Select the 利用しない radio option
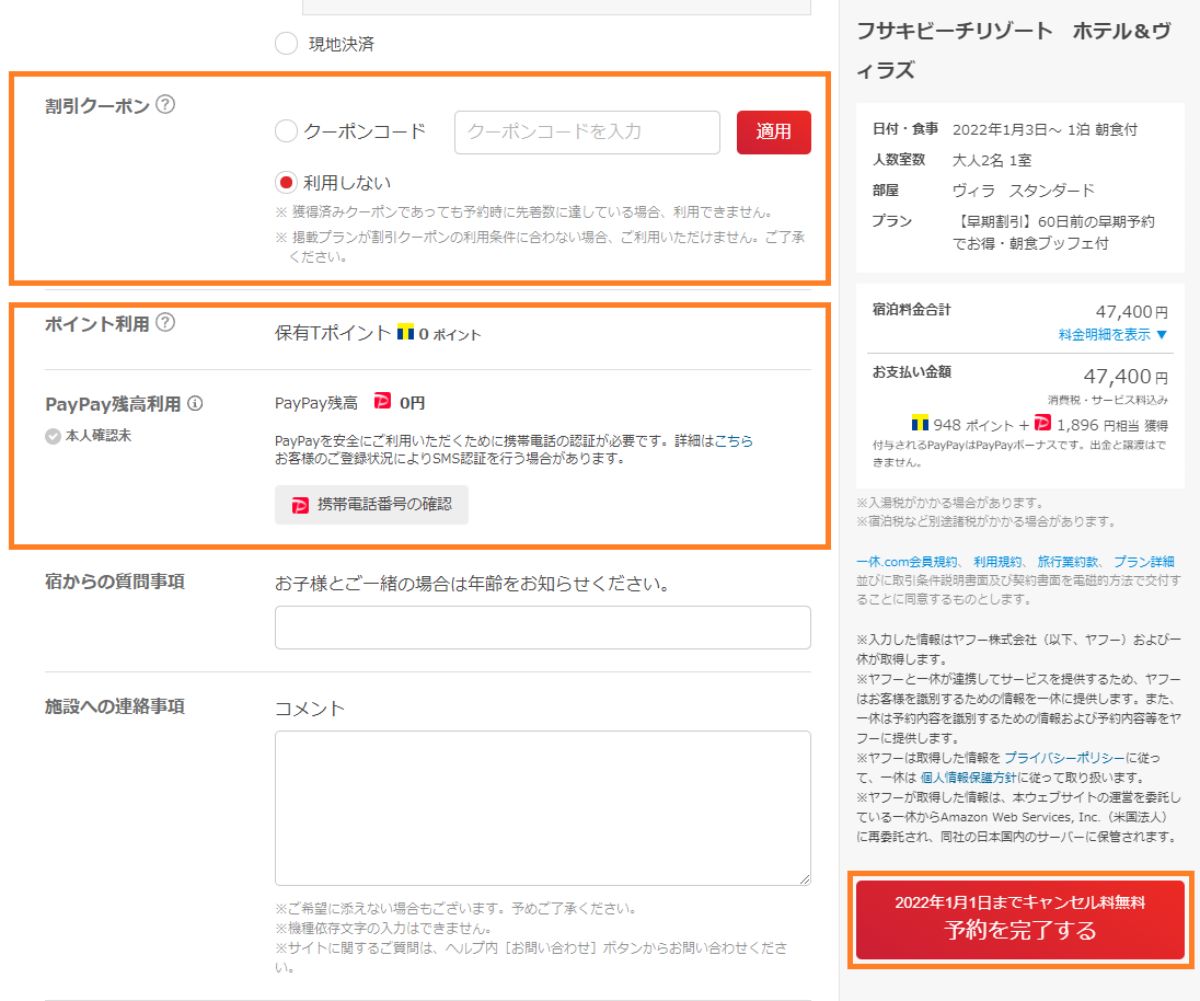This screenshot has height=1001, width=1200. [x=286, y=181]
